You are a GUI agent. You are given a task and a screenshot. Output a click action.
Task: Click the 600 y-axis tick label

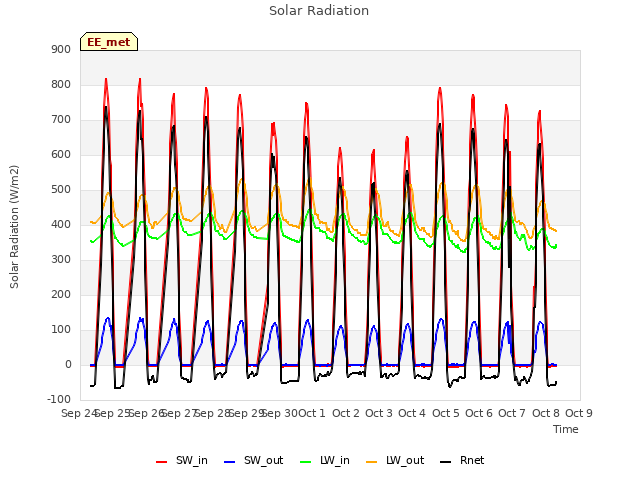click(61, 155)
